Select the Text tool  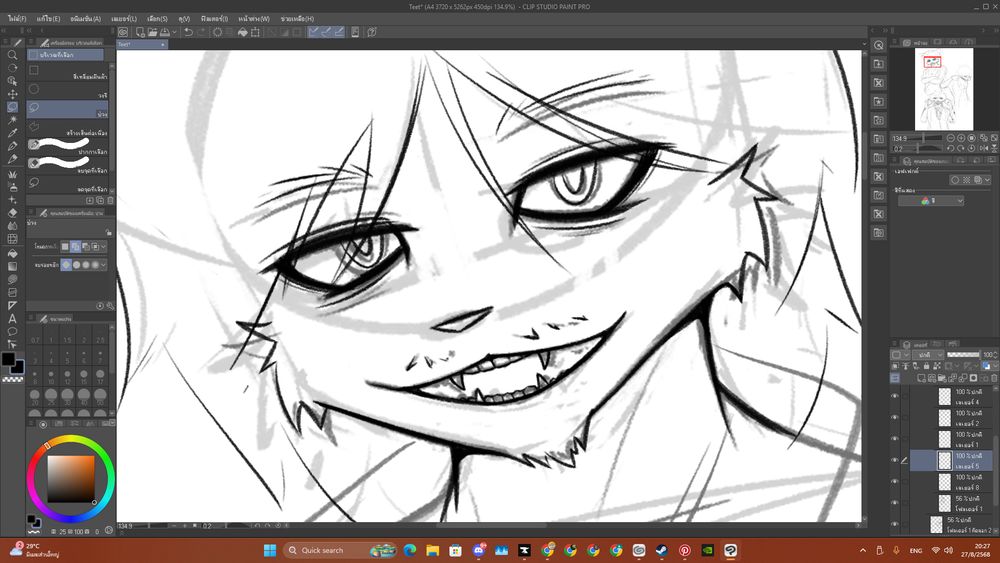pos(12,318)
